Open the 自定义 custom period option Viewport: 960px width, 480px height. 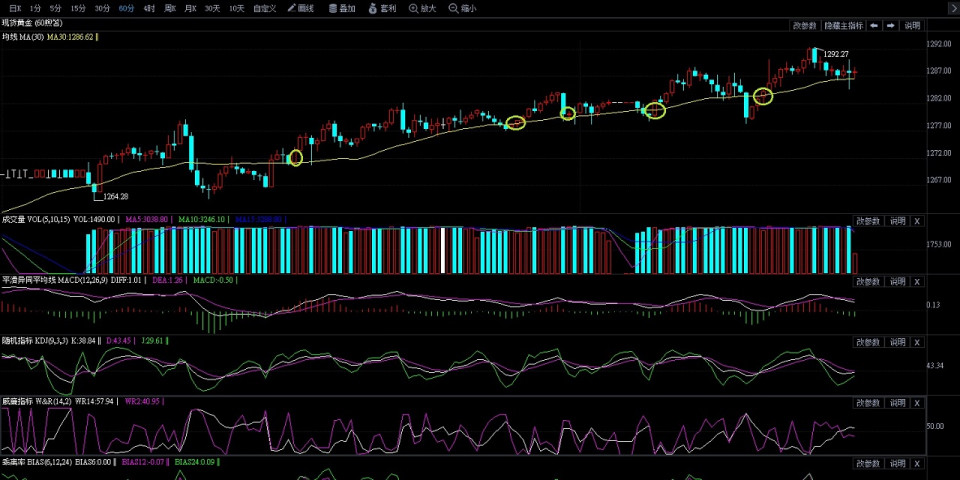pyautogui.click(x=264, y=8)
